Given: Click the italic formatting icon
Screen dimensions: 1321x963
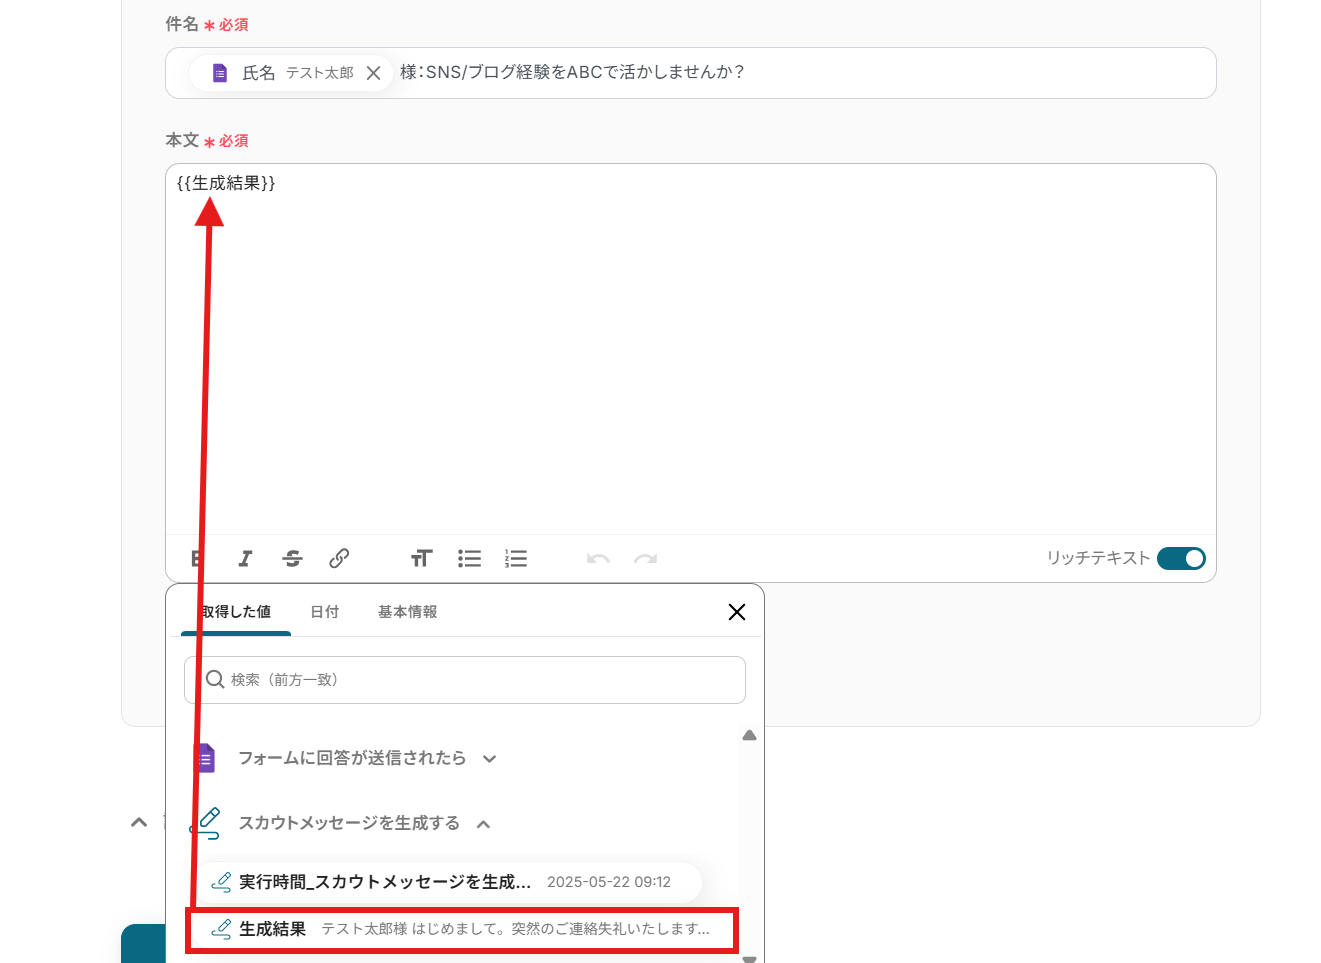Looking at the screenshot, I should 245,559.
